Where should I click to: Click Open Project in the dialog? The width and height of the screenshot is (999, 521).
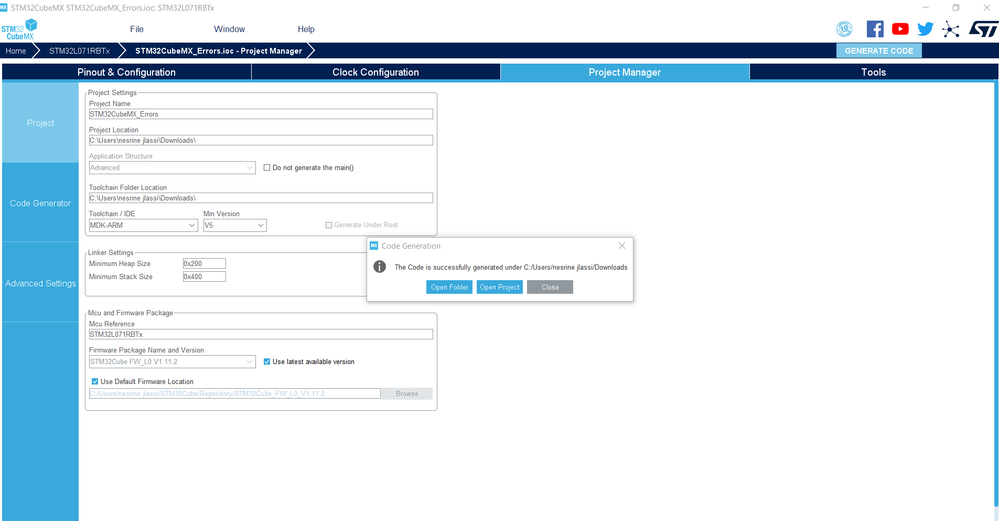[500, 287]
